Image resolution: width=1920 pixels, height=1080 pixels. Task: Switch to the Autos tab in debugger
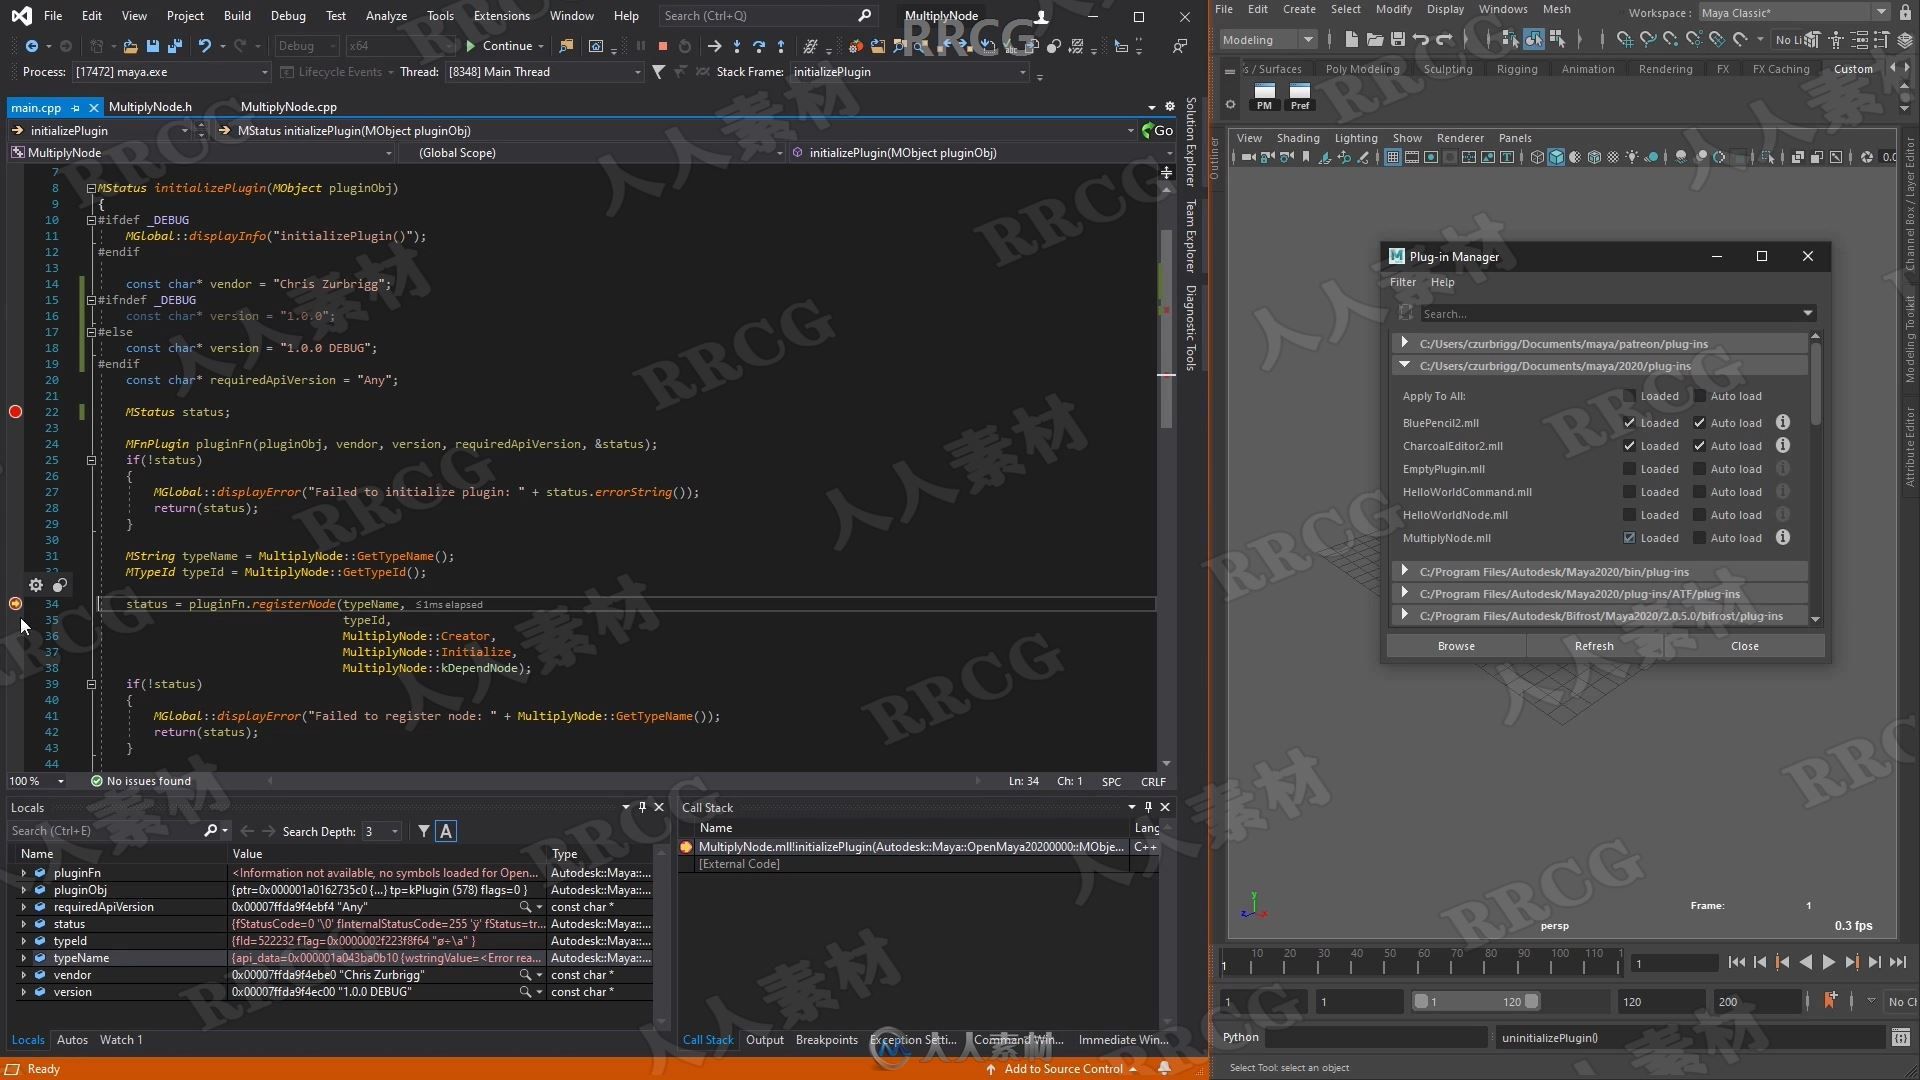[x=71, y=1039]
